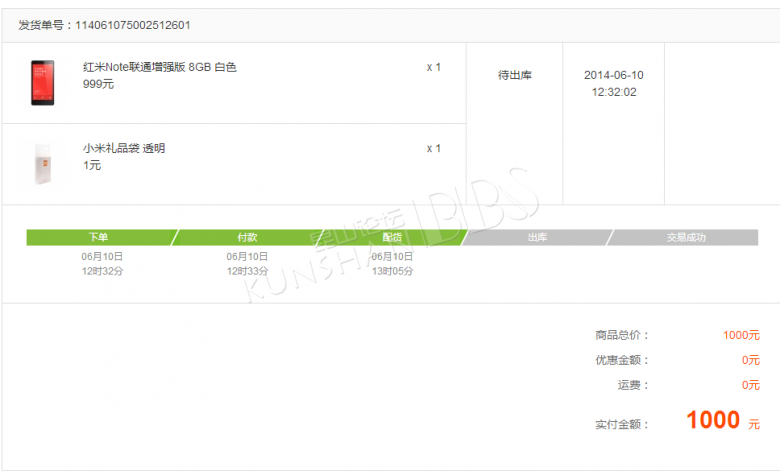The image size is (780, 471).
Task: Click the 06月10日 13时05分 配货 timestamp
Action: (x=392, y=264)
